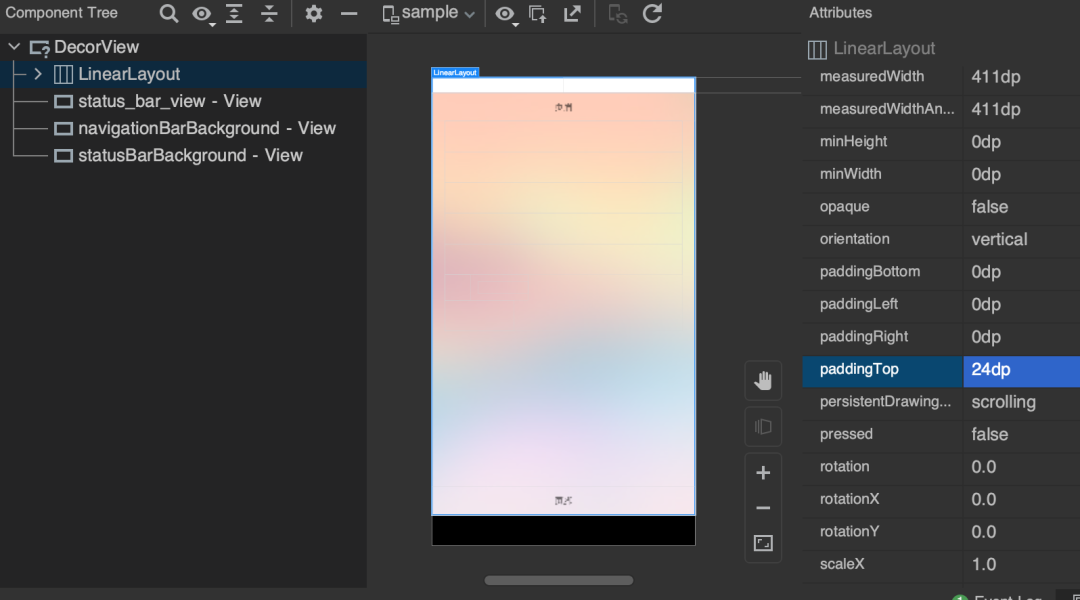Image resolution: width=1080 pixels, height=600 pixels.
Task: Open View Options eye dropdown above the layout
Action: pyautogui.click(x=507, y=14)
